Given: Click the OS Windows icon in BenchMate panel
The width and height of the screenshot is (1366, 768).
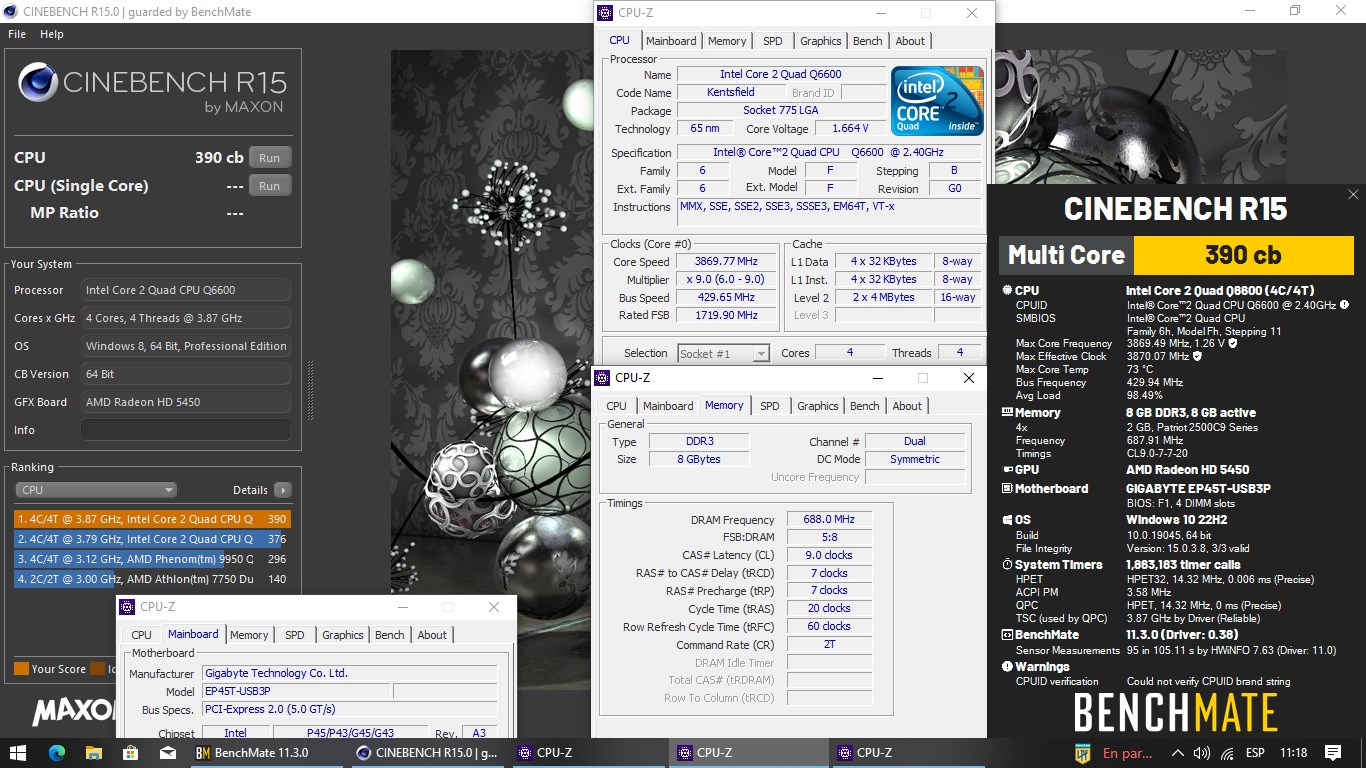Looking at the screenshot, I should point(1007,520).
